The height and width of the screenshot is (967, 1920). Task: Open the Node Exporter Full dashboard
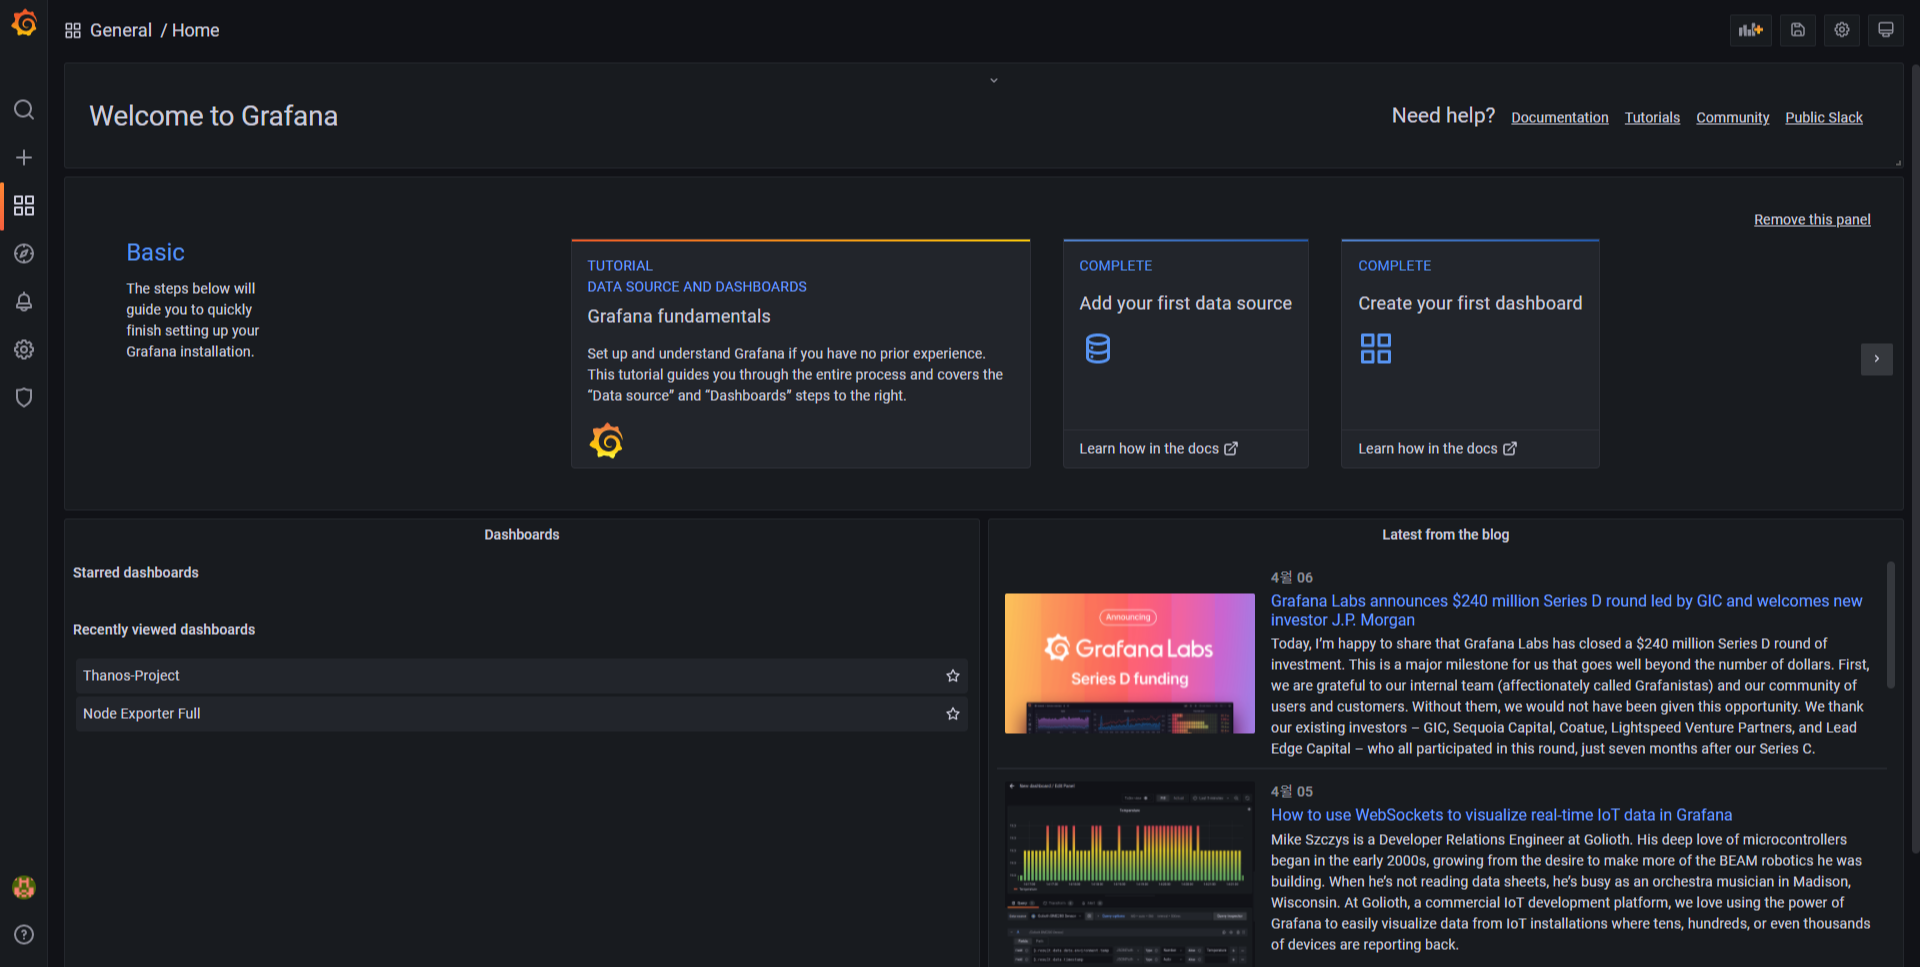coord(521,714)
